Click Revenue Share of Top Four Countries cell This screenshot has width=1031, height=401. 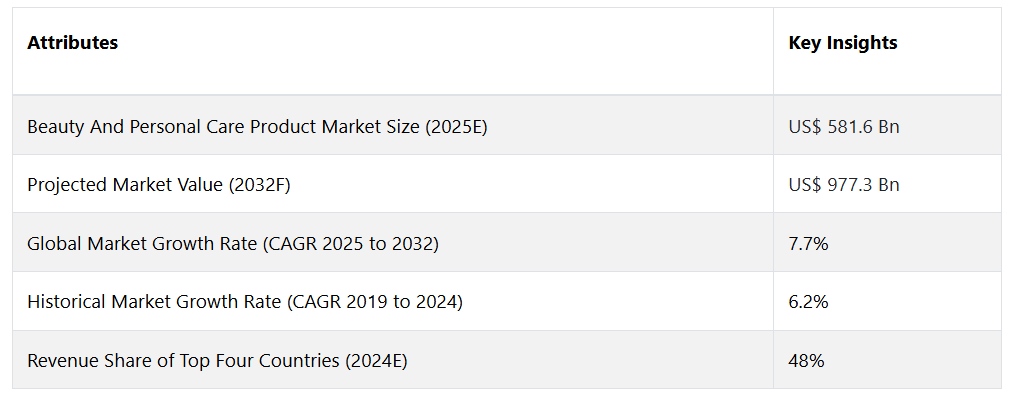point(393,360)
